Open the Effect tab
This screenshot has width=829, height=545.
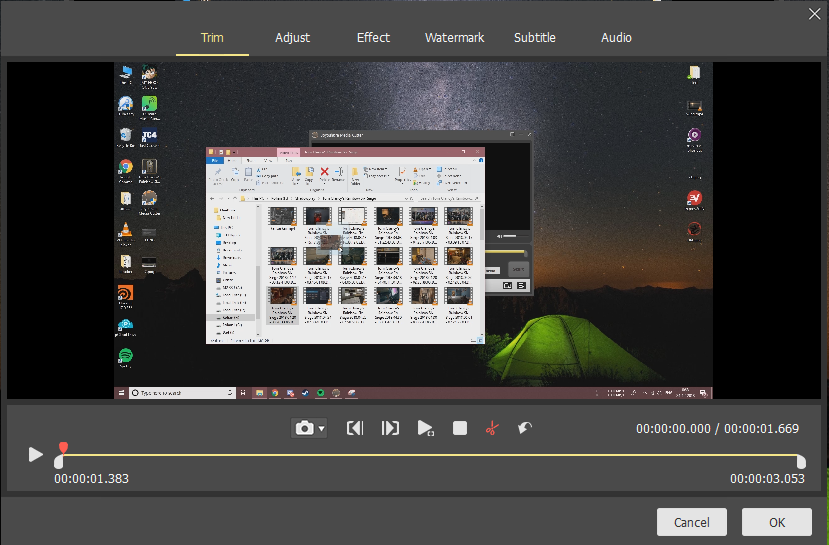pos(373,37)
